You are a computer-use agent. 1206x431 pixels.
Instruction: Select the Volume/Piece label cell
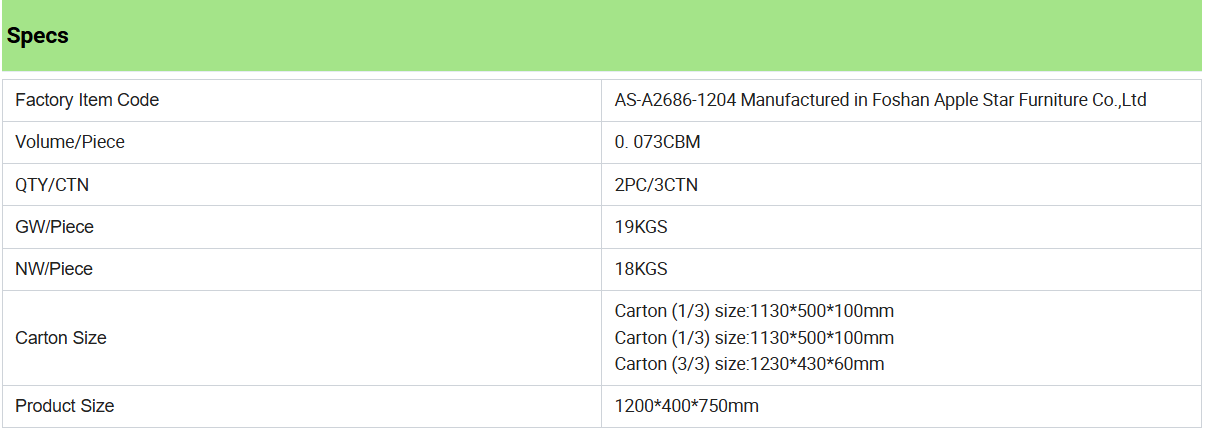point(302,142)
